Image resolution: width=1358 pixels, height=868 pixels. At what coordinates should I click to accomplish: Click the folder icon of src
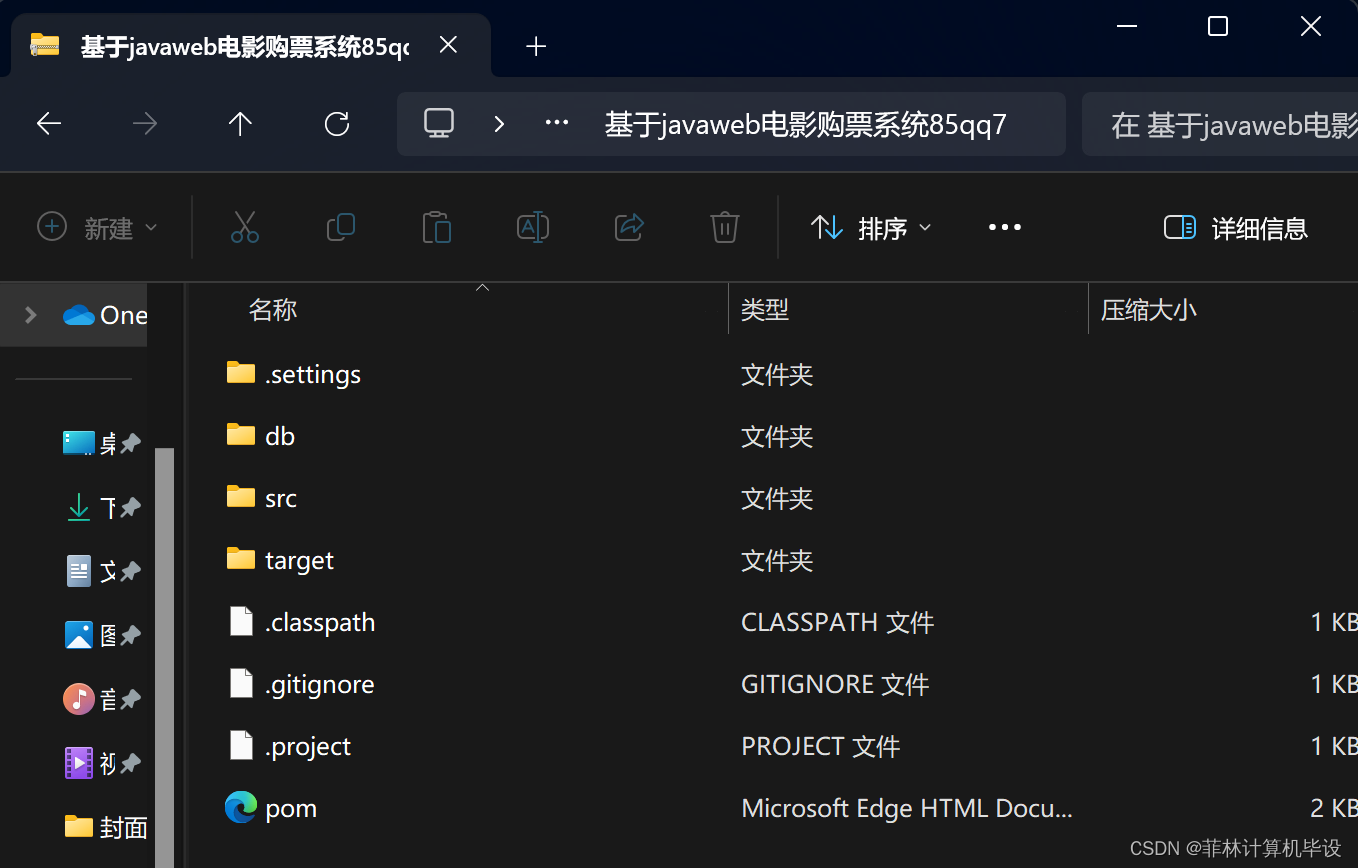(x=241, y=497)
